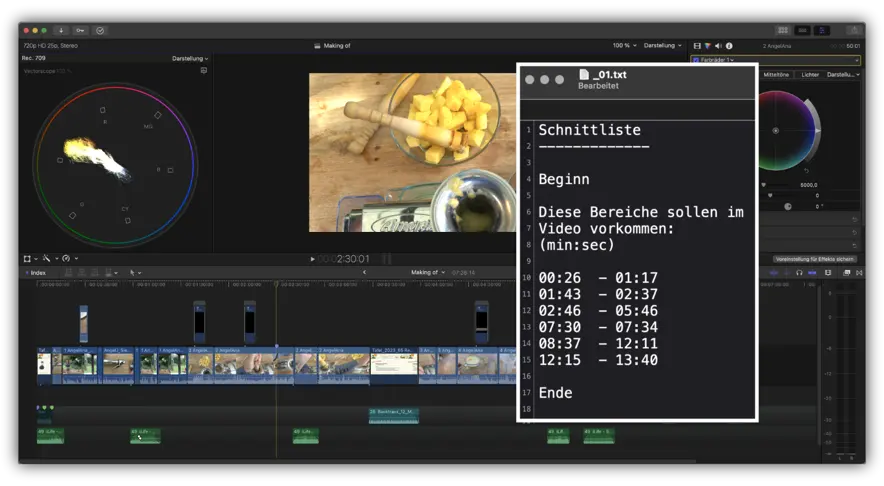Click the Schnittliste heading in the text window

[589, 130]
